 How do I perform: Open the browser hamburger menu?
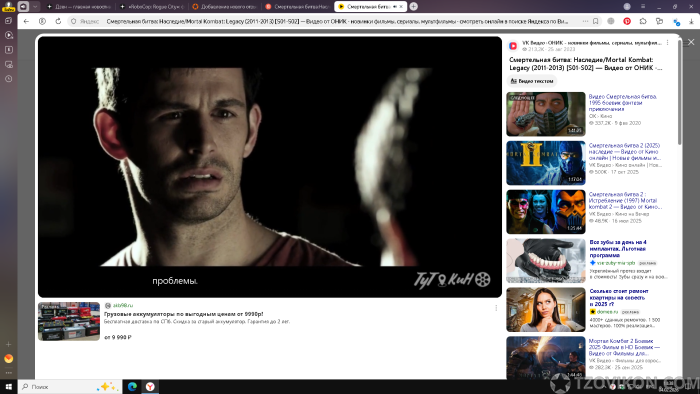click(x=643, y=6)
